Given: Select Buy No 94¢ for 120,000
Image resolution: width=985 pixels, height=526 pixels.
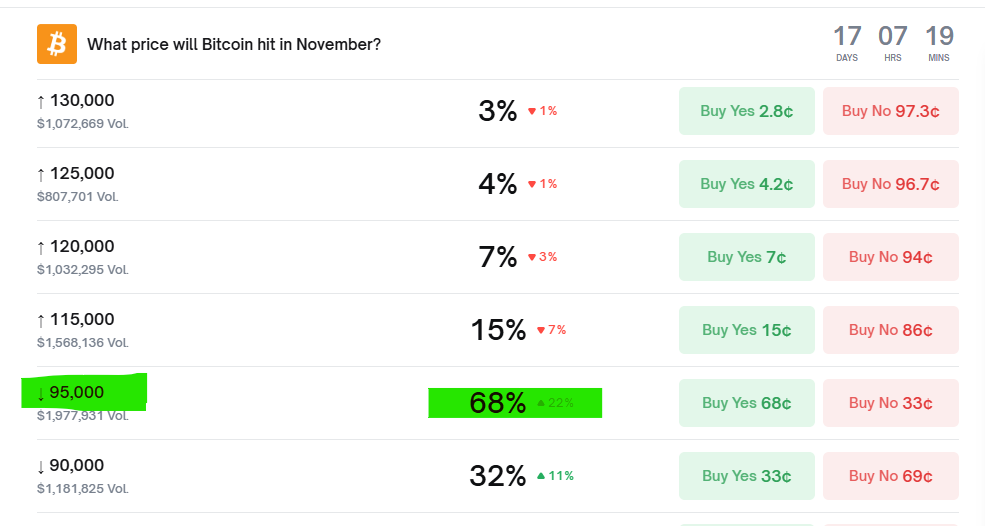Looking at the screenshot, I should [x=890, y=257].
